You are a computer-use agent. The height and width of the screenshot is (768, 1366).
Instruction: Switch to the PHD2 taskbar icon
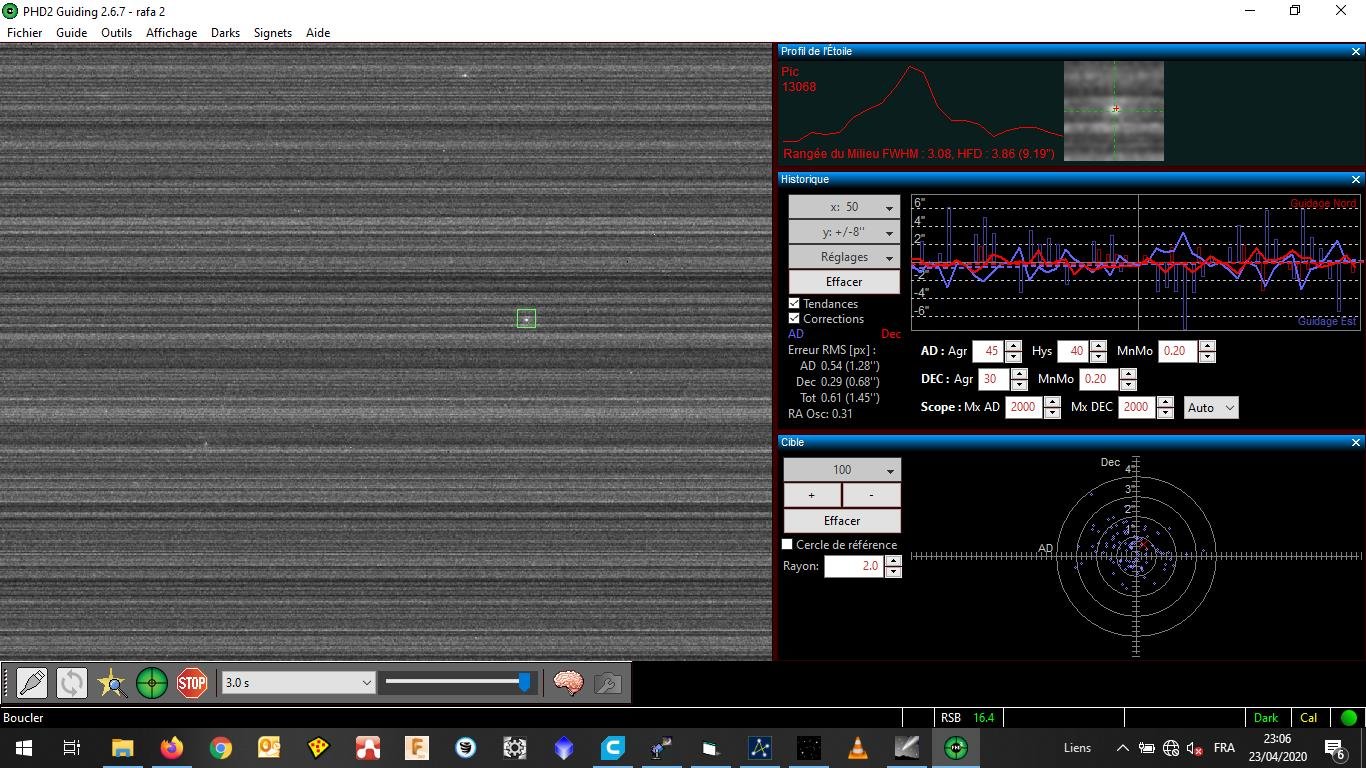point(956,747)
